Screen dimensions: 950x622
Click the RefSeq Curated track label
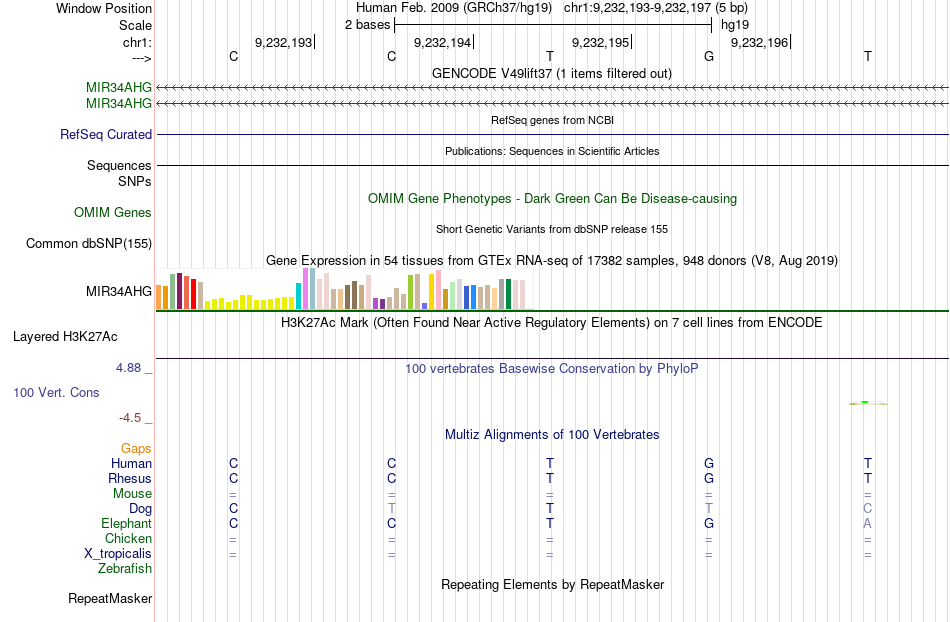point(106,134)
